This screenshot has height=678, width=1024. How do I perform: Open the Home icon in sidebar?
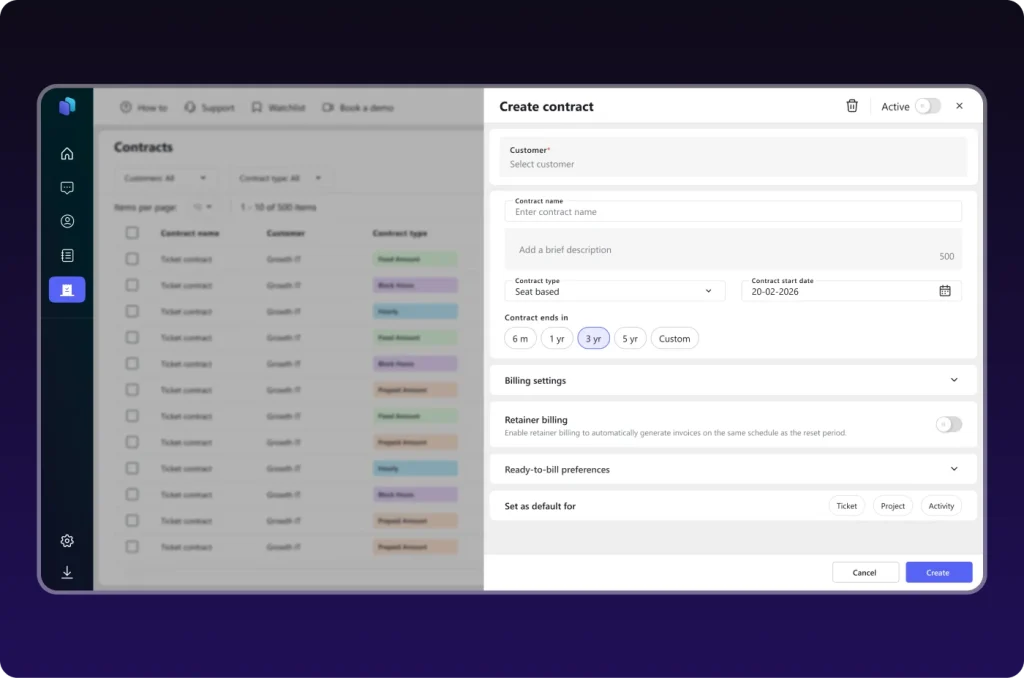(x=67, y=154)
